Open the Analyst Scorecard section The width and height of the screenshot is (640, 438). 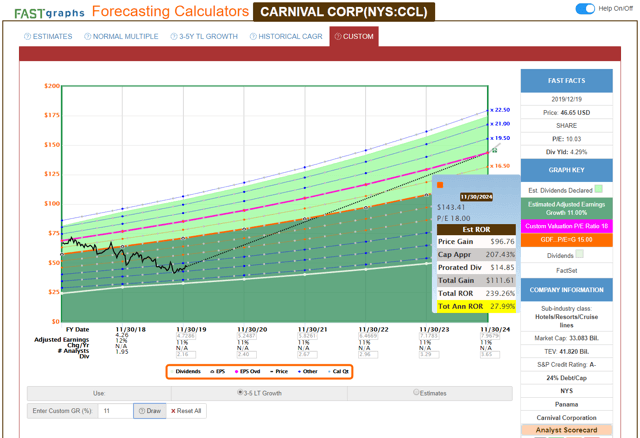pos(567,430)
